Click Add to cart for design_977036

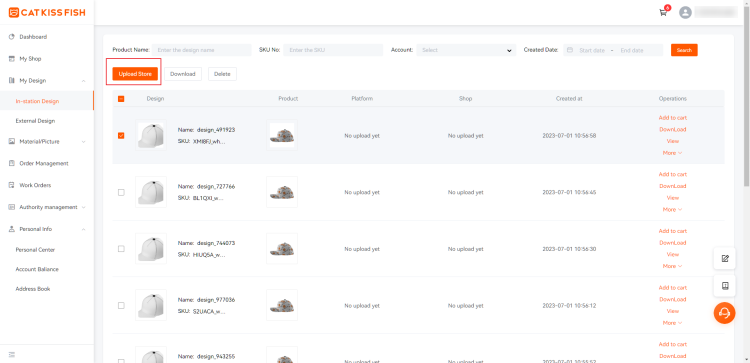coord(673,287)
